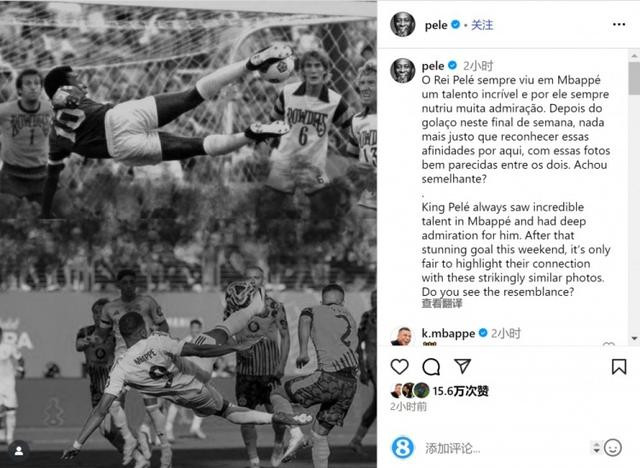Open the three-dot more options menu
640x468 pixels.
[x=619, y=24]
